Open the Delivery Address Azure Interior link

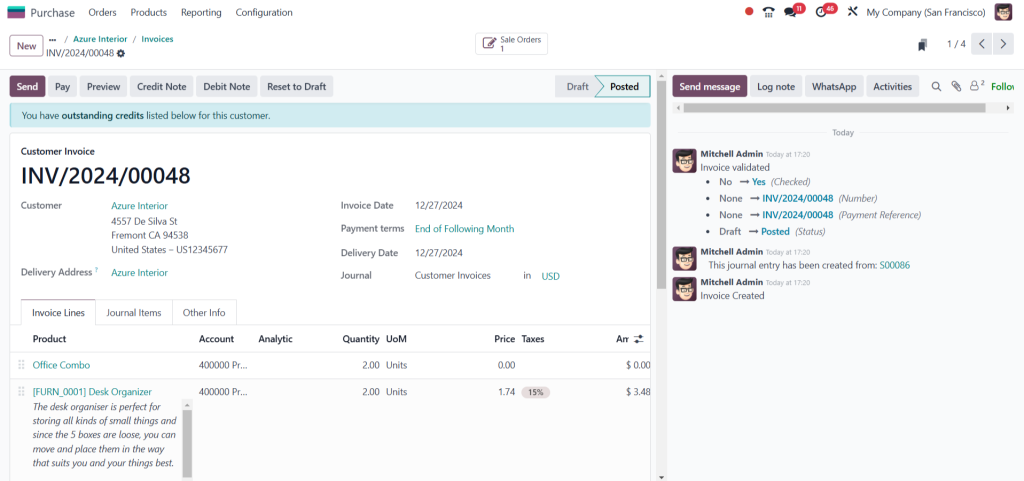point(139,273)
